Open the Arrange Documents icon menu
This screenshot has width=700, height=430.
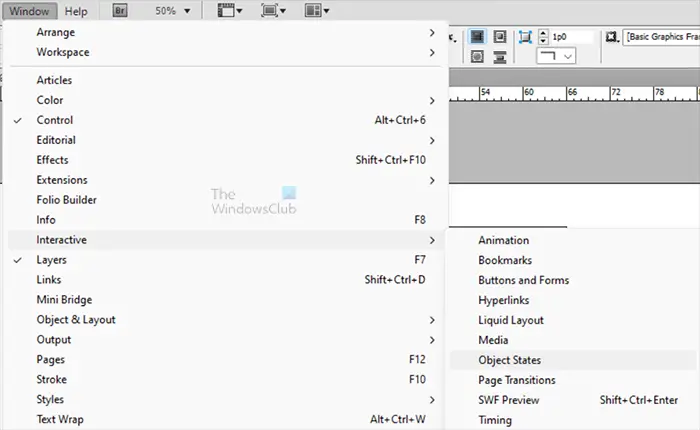pos(317,10)
